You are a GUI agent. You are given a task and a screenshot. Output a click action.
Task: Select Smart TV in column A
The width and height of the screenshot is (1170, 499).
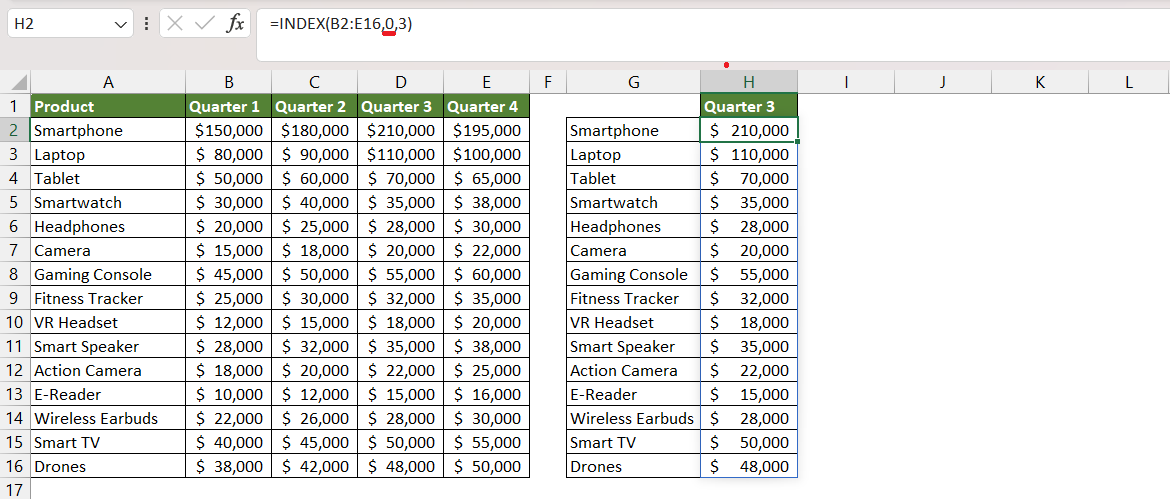pyautogui.click(x=108, y=442)
